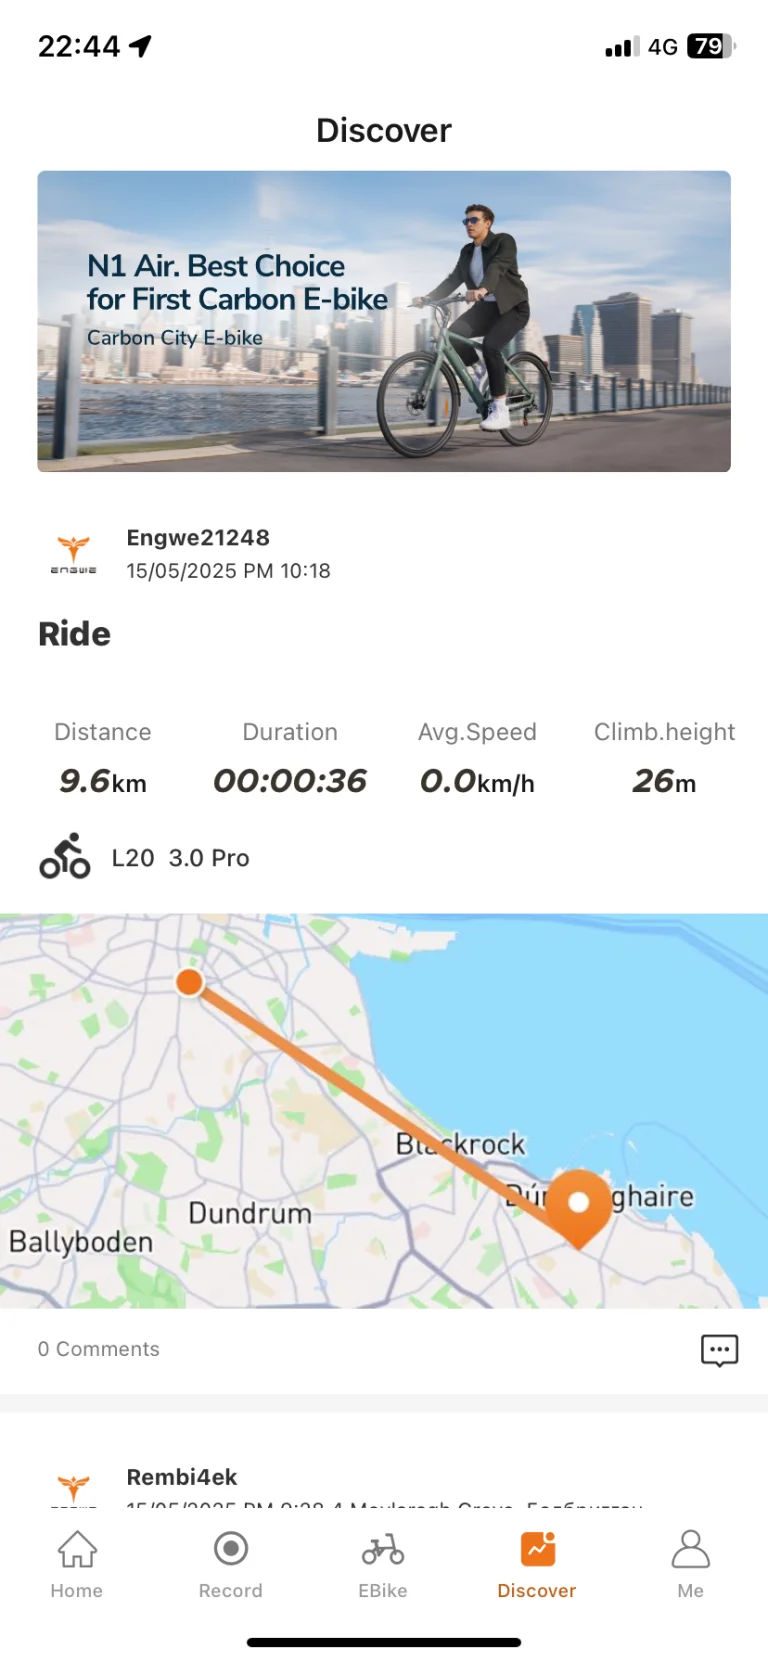Open the Discover tab
The width and height of the screenshot is (768, 1662).
coord(536,1565)
